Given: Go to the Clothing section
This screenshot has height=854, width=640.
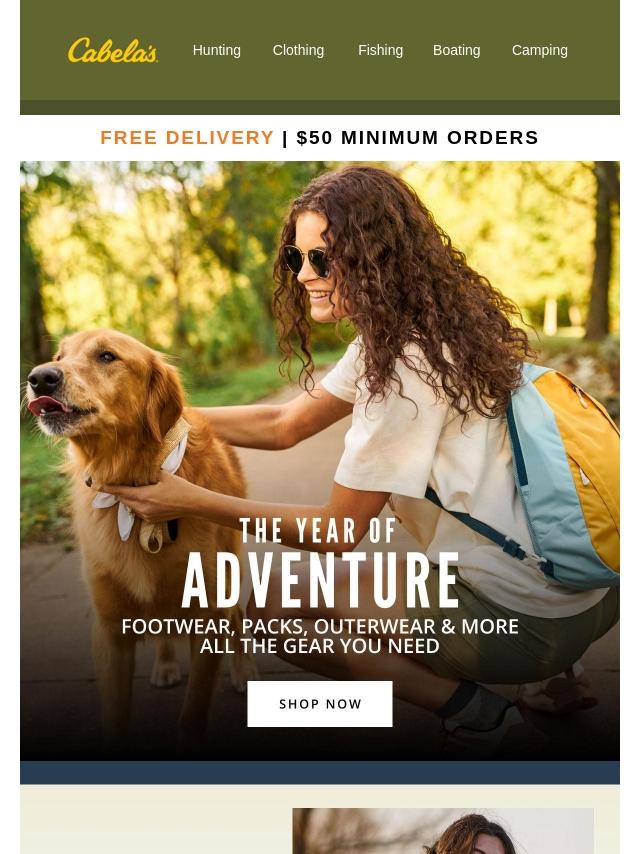Looking at the screenshot, I should click(298, 50).
